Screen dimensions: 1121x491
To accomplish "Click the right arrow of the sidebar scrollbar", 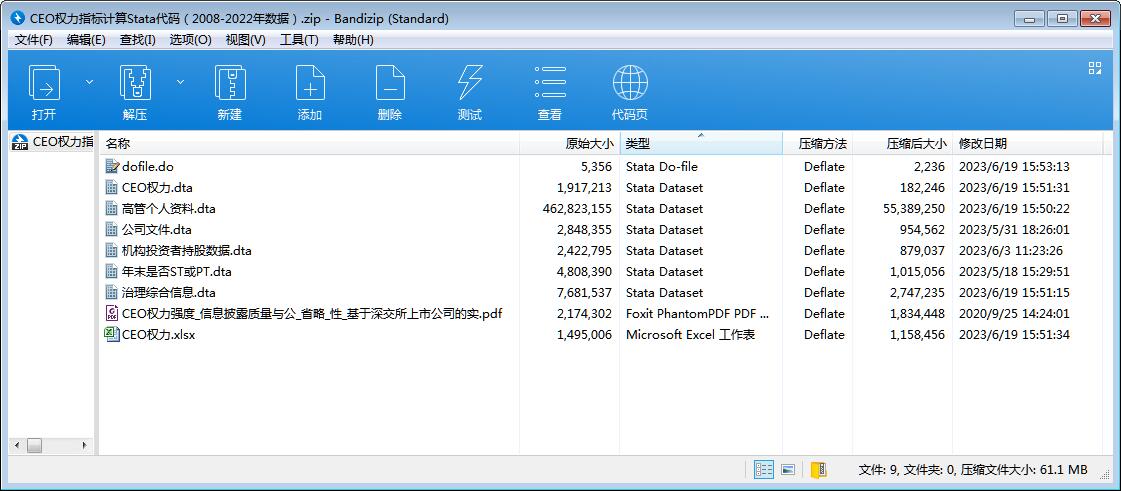I will point(84,445).
